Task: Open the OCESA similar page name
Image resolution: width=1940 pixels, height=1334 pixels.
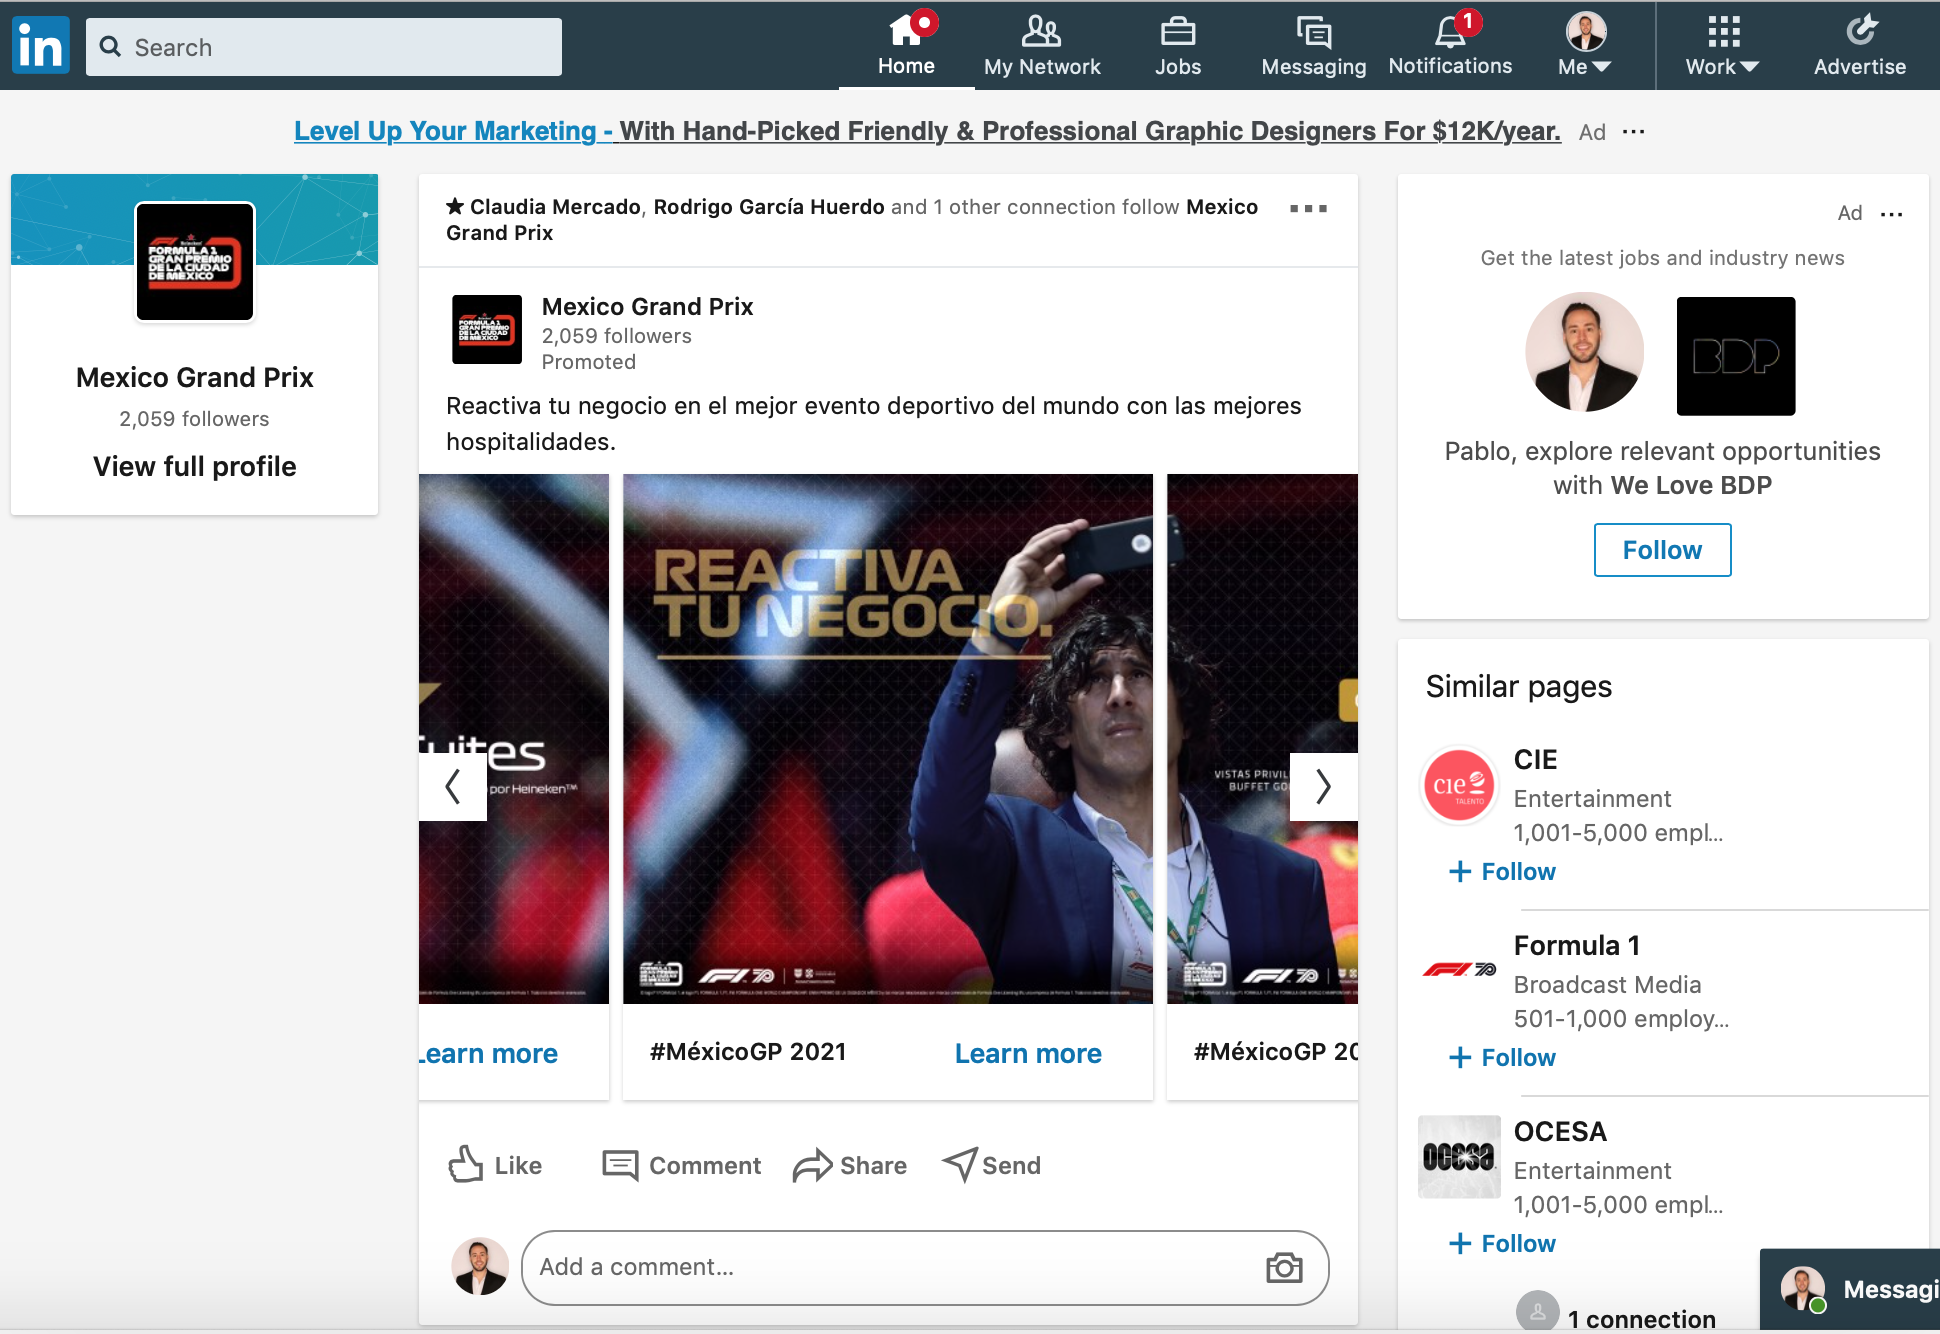Action: tap(1560, 1132)
